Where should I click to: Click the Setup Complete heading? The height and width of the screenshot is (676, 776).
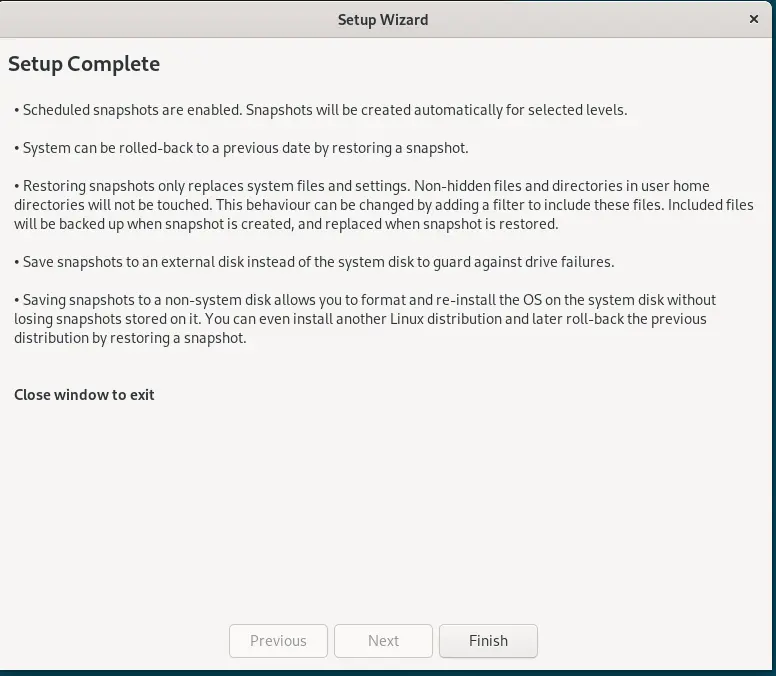pos(84,64)
